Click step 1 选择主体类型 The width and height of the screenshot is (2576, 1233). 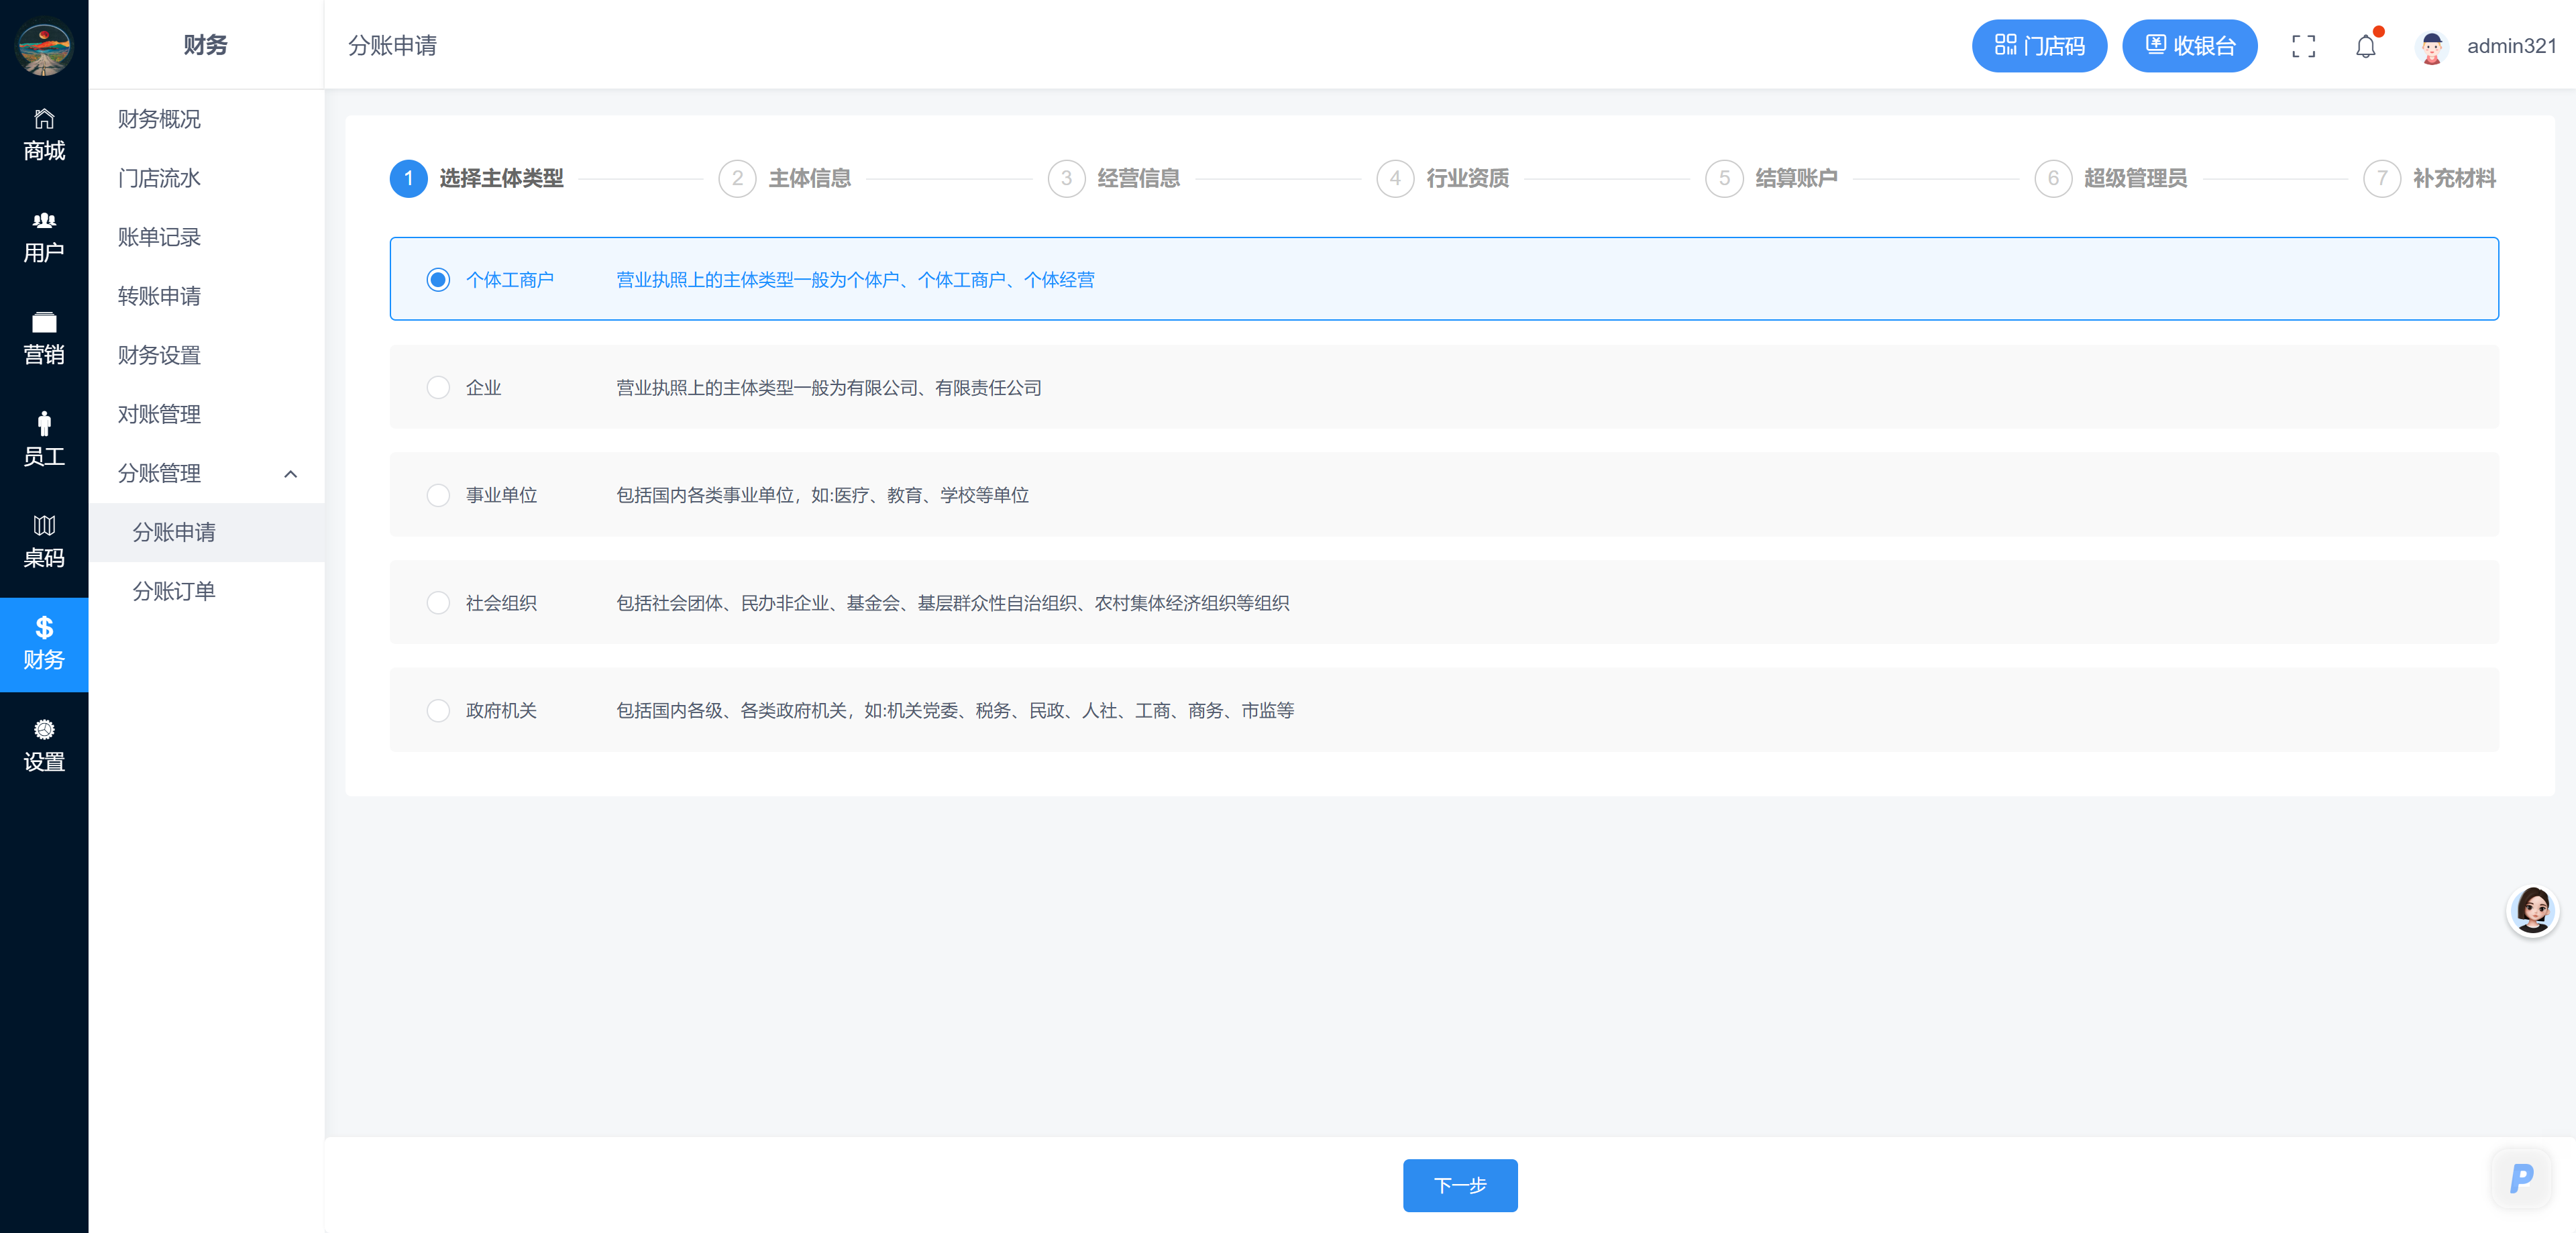click(x=477, y=178)
